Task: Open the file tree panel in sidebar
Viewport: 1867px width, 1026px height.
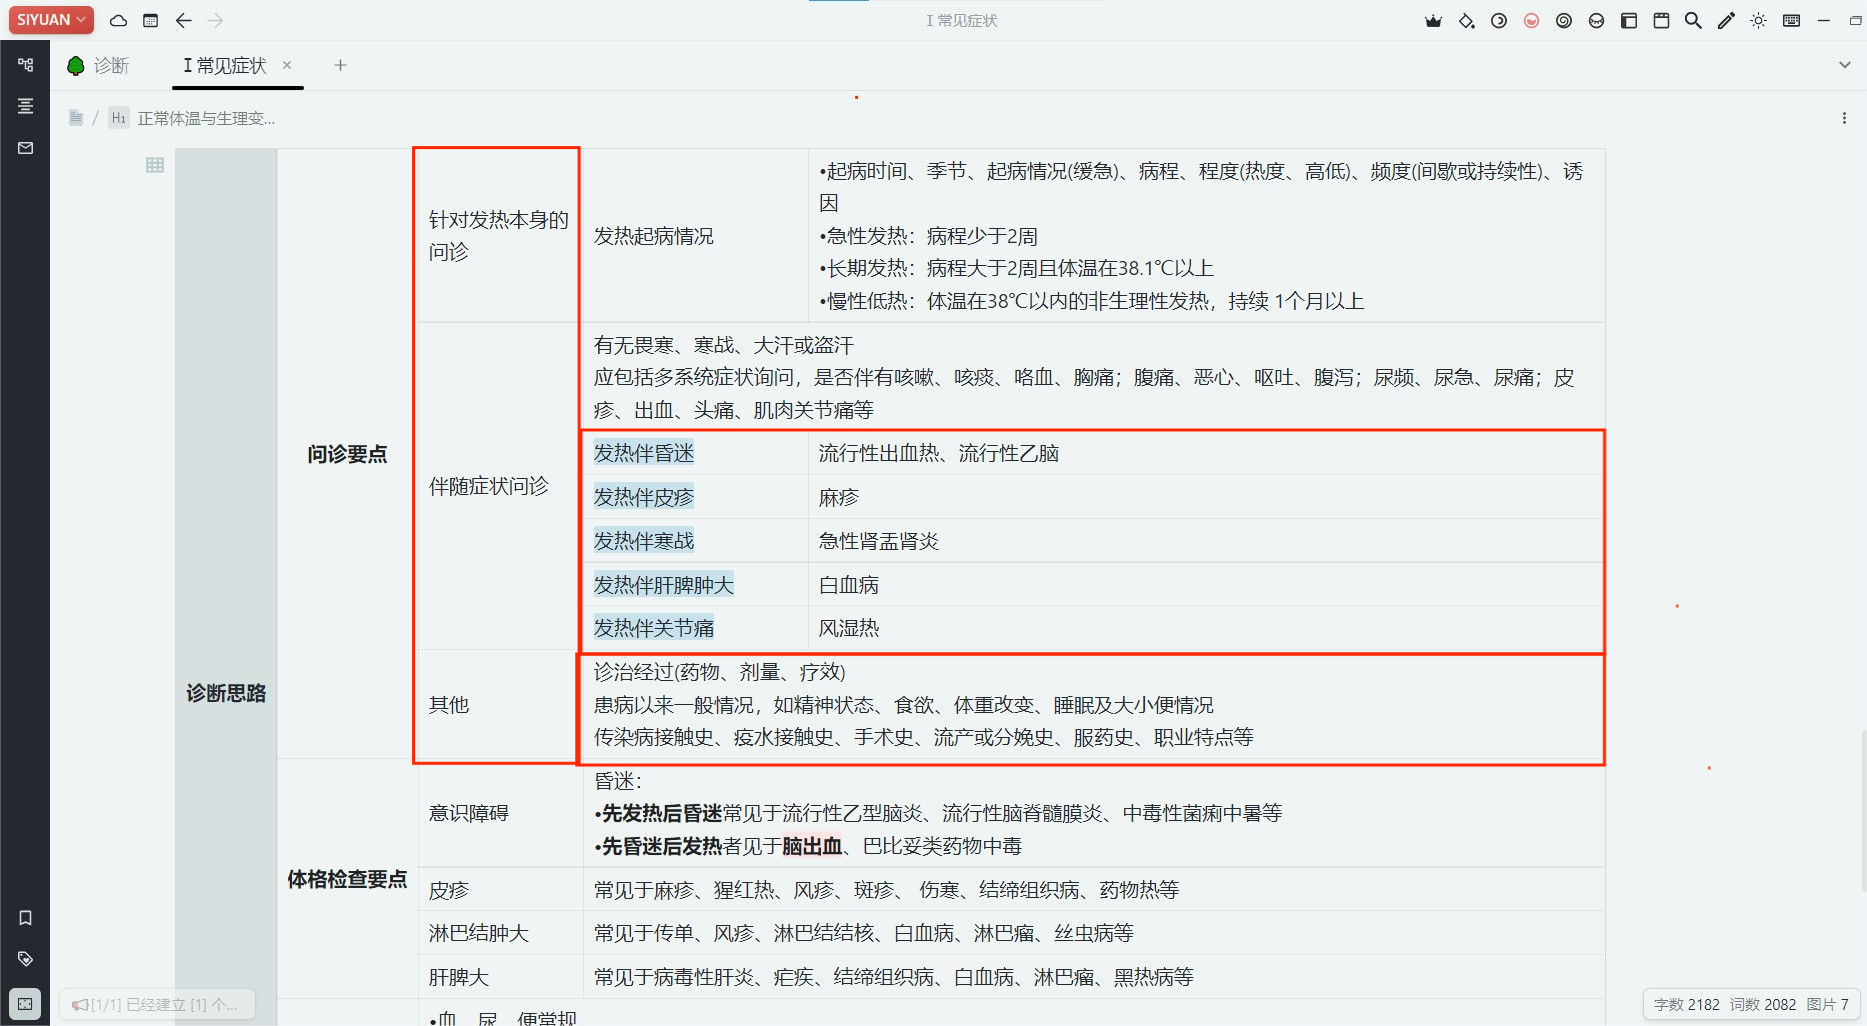Action: pyautogui.click(x=25, y=65)
